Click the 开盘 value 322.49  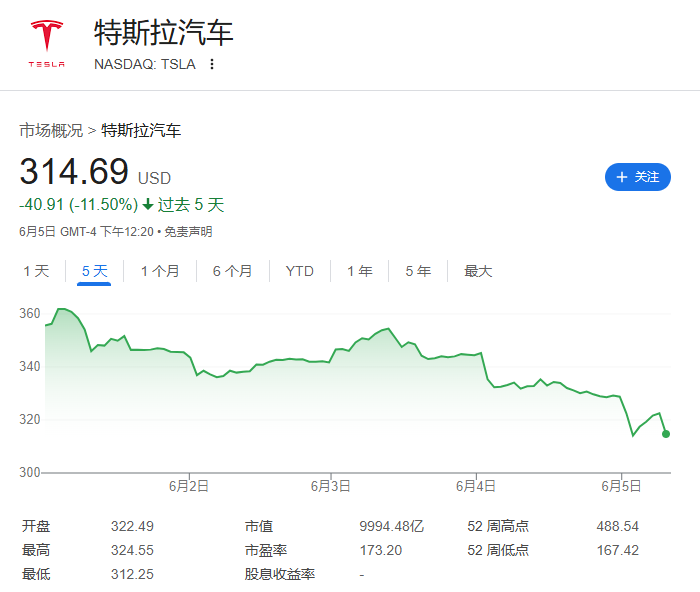(132, 526)
